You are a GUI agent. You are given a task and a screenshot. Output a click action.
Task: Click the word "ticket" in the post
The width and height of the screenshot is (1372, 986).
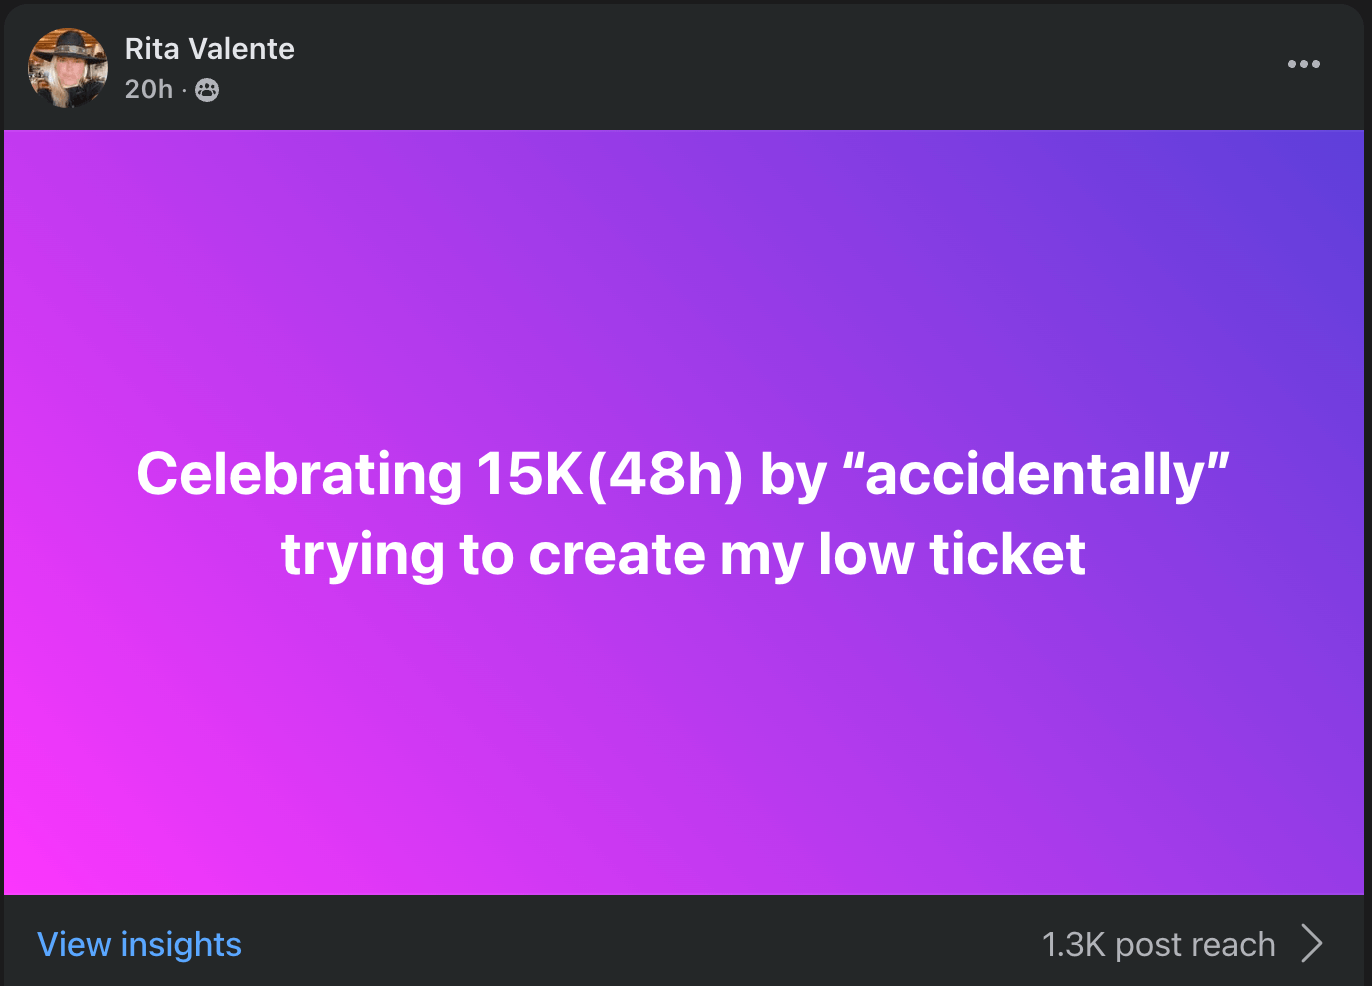coord(1007,555)
